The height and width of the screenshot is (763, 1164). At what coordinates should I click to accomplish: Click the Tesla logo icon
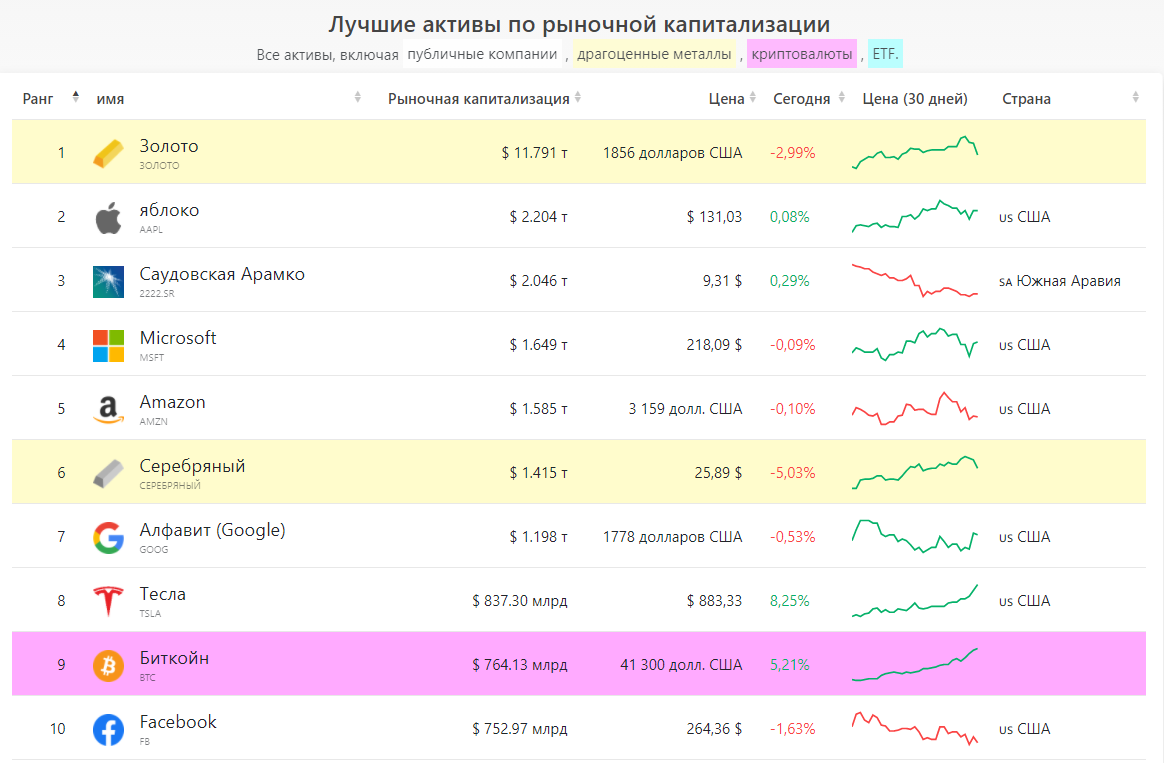(x=108, y=601)
